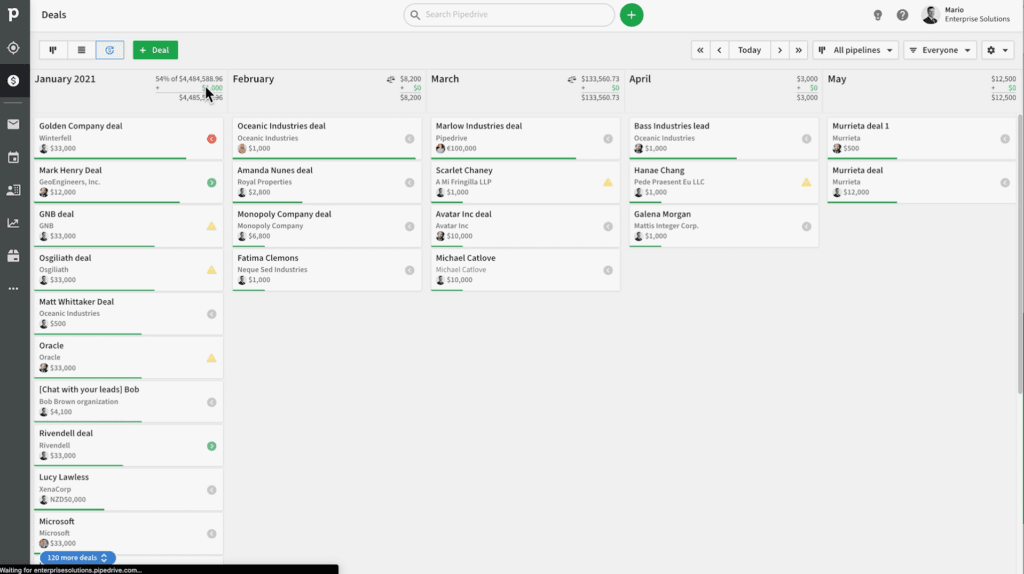Click the Deals page title
Viewport: 1024px width, 574px height.
coord(54,14)
